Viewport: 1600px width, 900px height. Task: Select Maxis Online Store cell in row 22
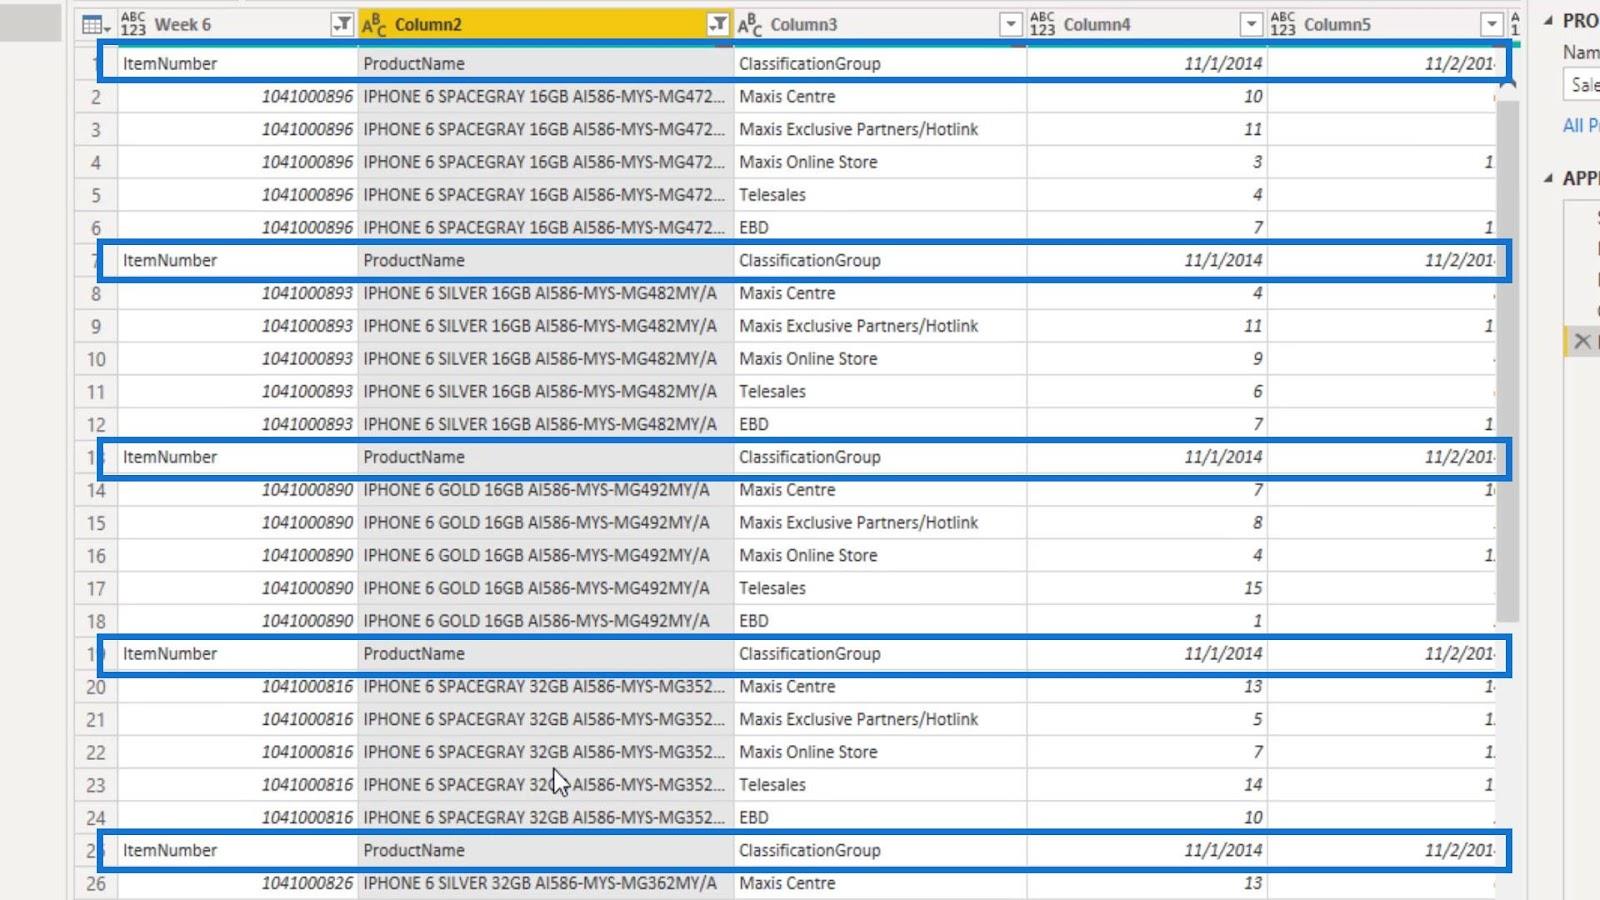(x=880, y=752)
